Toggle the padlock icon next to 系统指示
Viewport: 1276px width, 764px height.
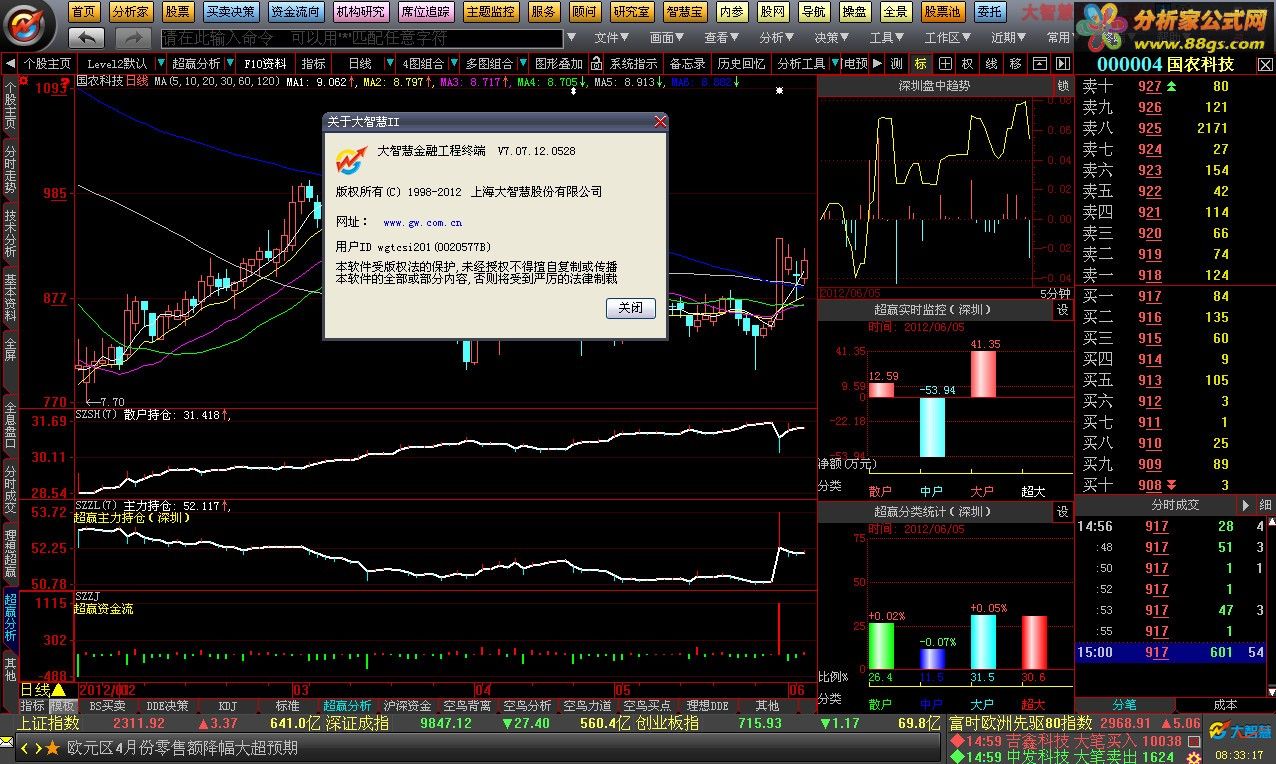tap(598, 63)
